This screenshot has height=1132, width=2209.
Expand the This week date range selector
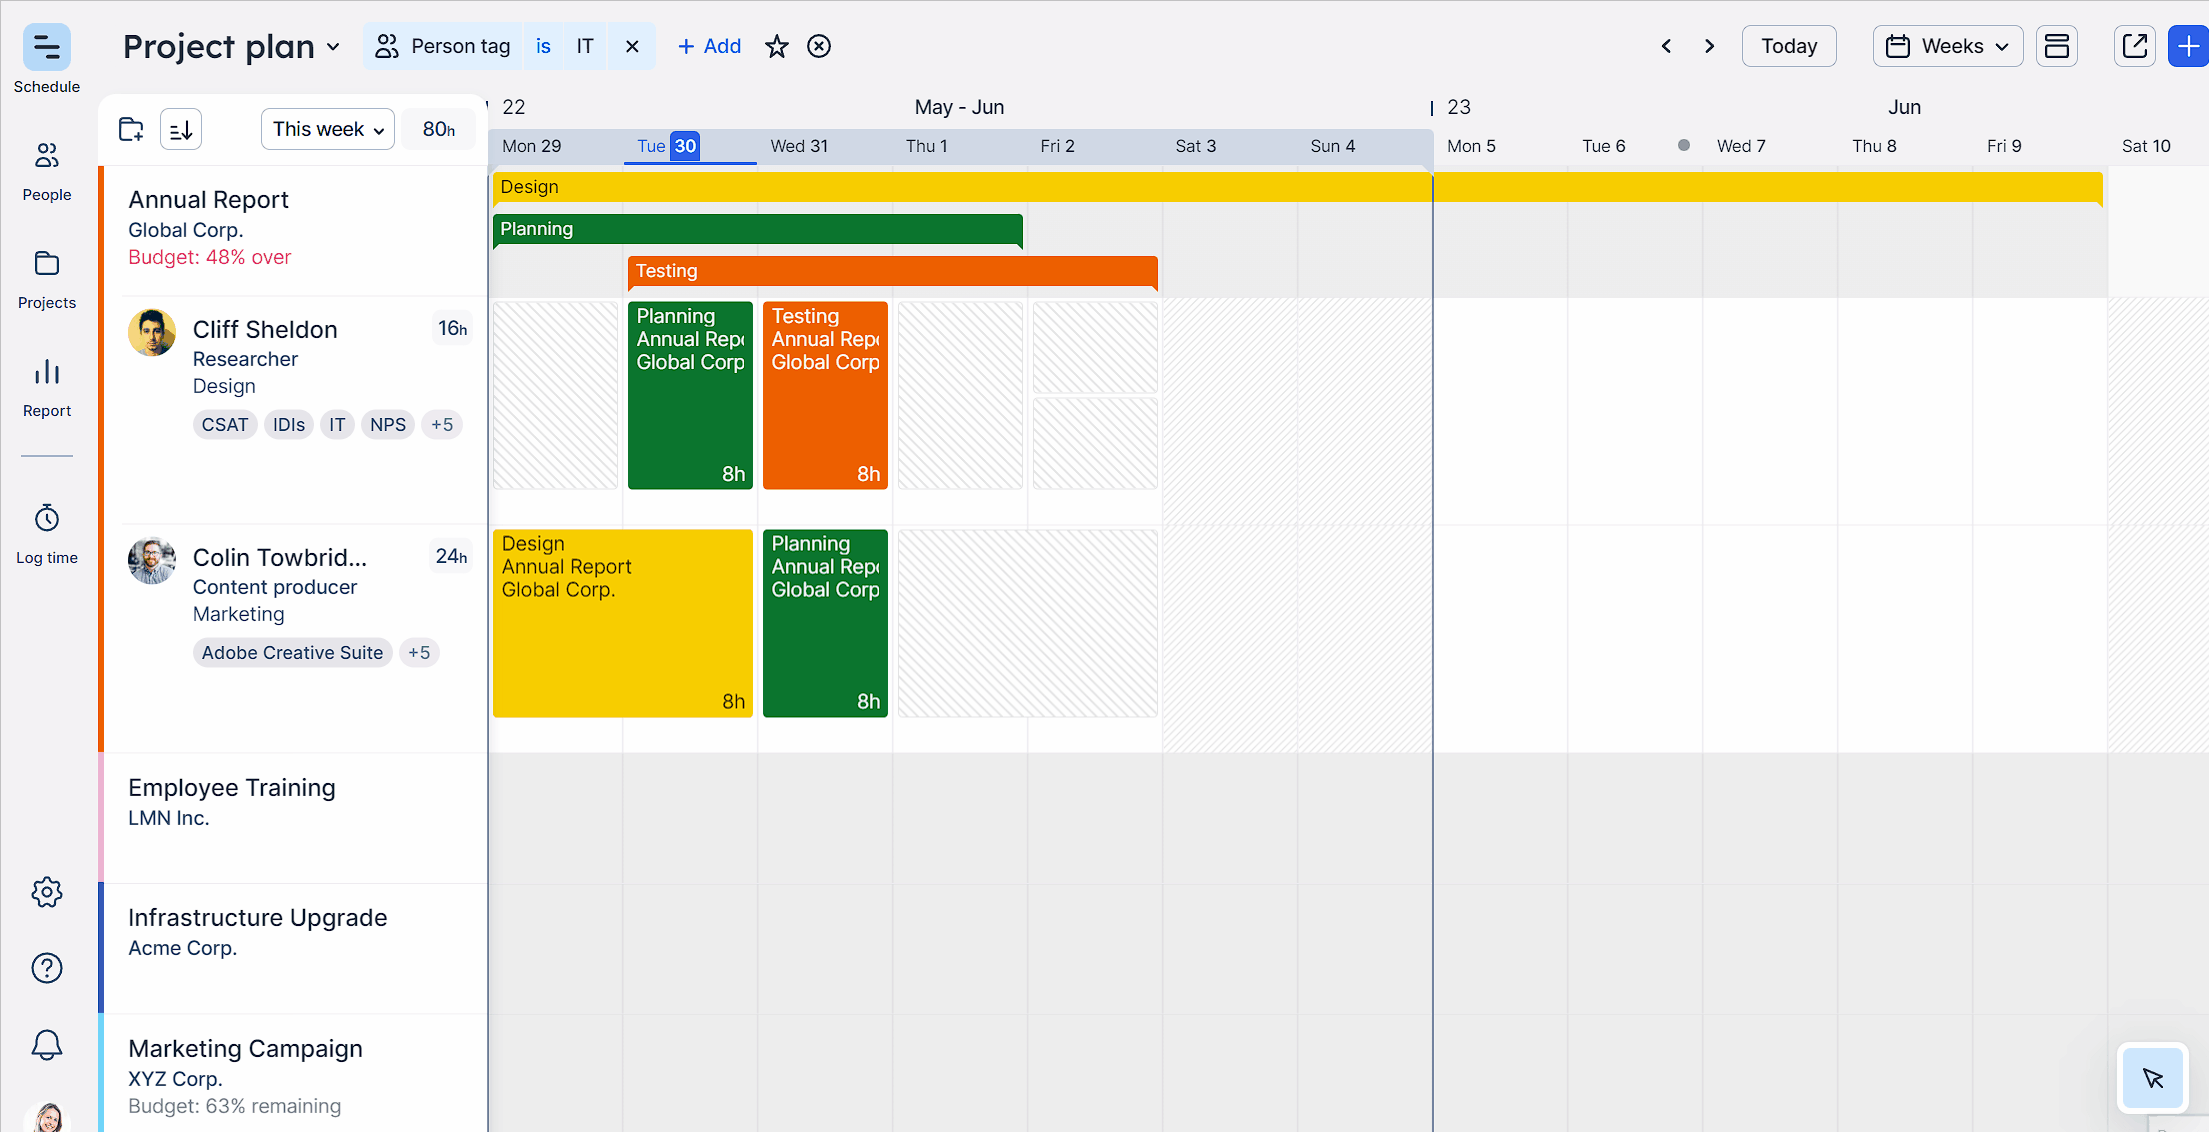coord(327,128)
